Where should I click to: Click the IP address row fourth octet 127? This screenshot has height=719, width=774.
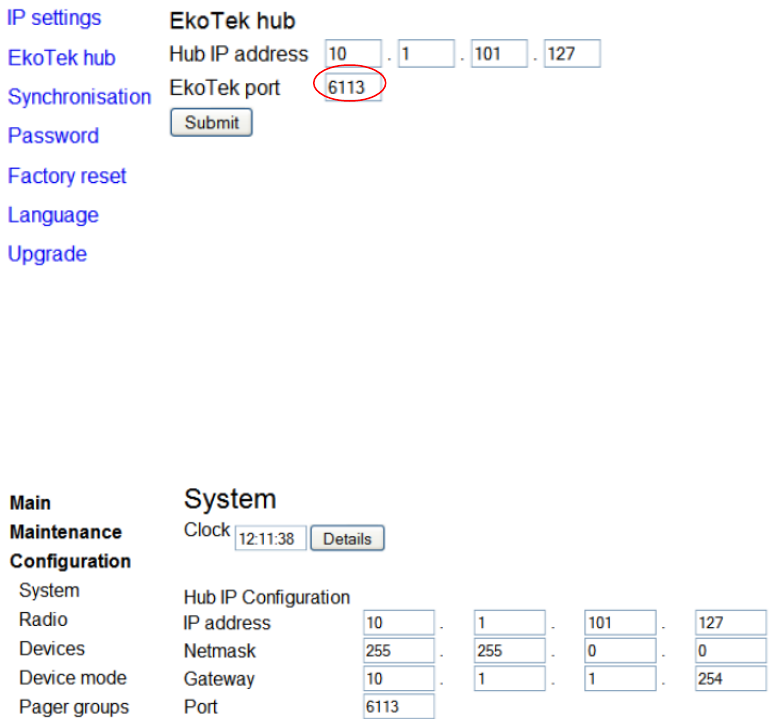tap(731, 623)
